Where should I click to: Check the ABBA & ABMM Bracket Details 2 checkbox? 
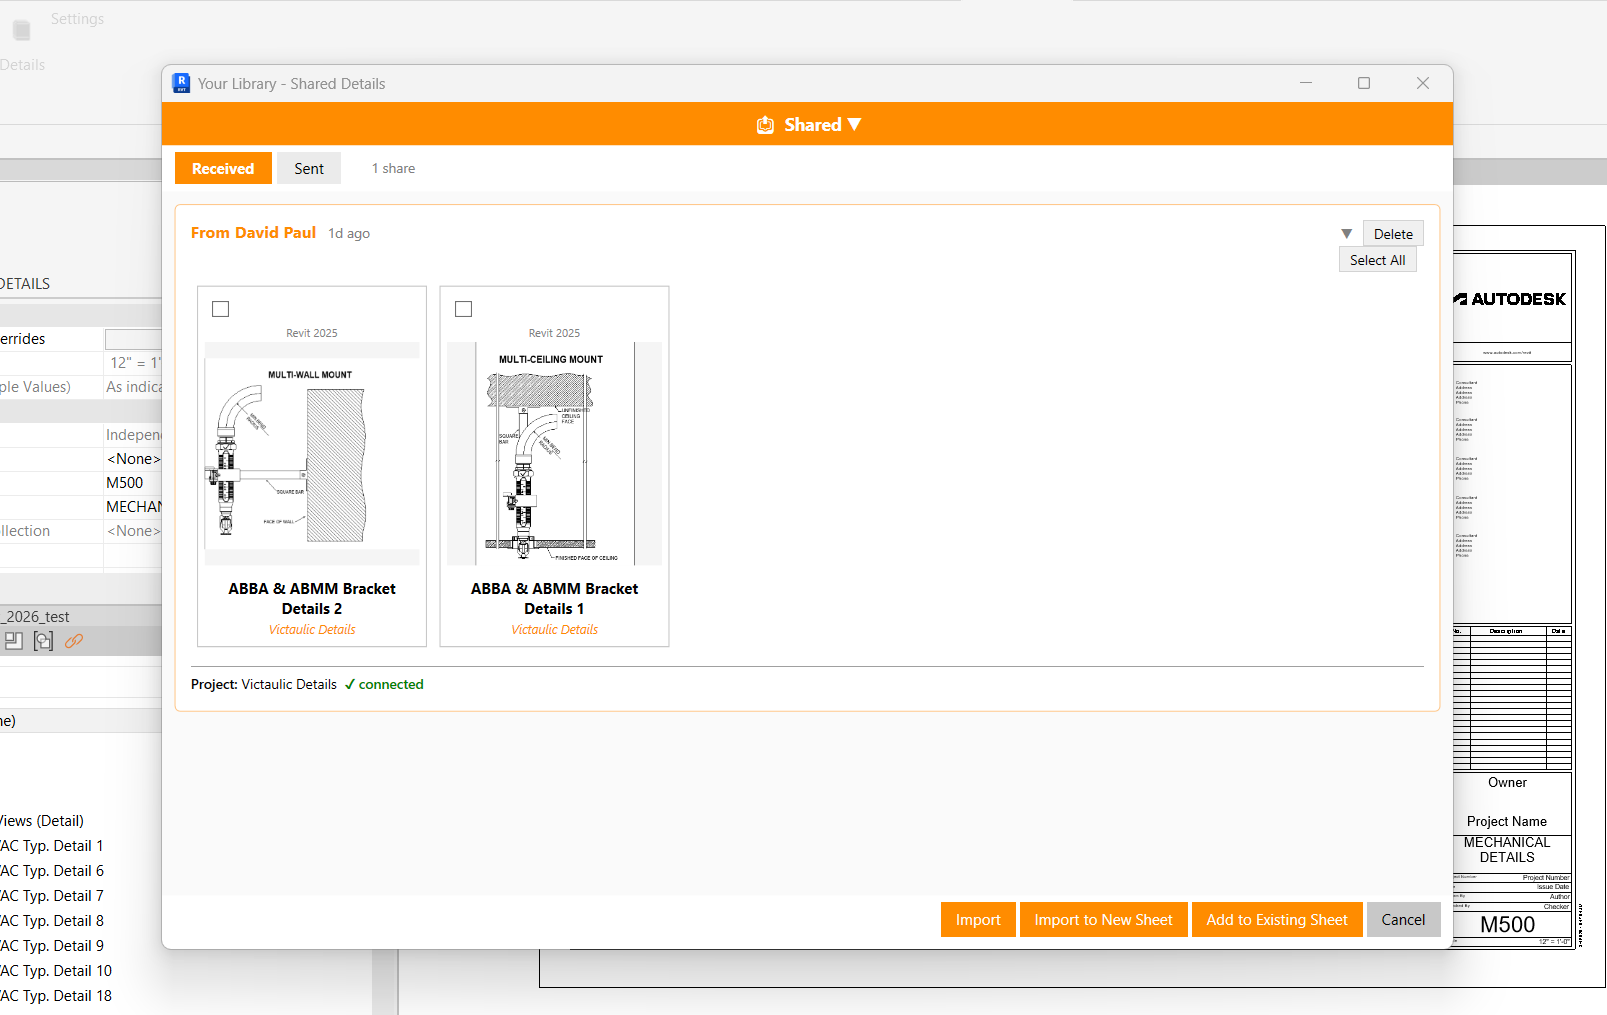pyautogui.click(x=221, y=309)
